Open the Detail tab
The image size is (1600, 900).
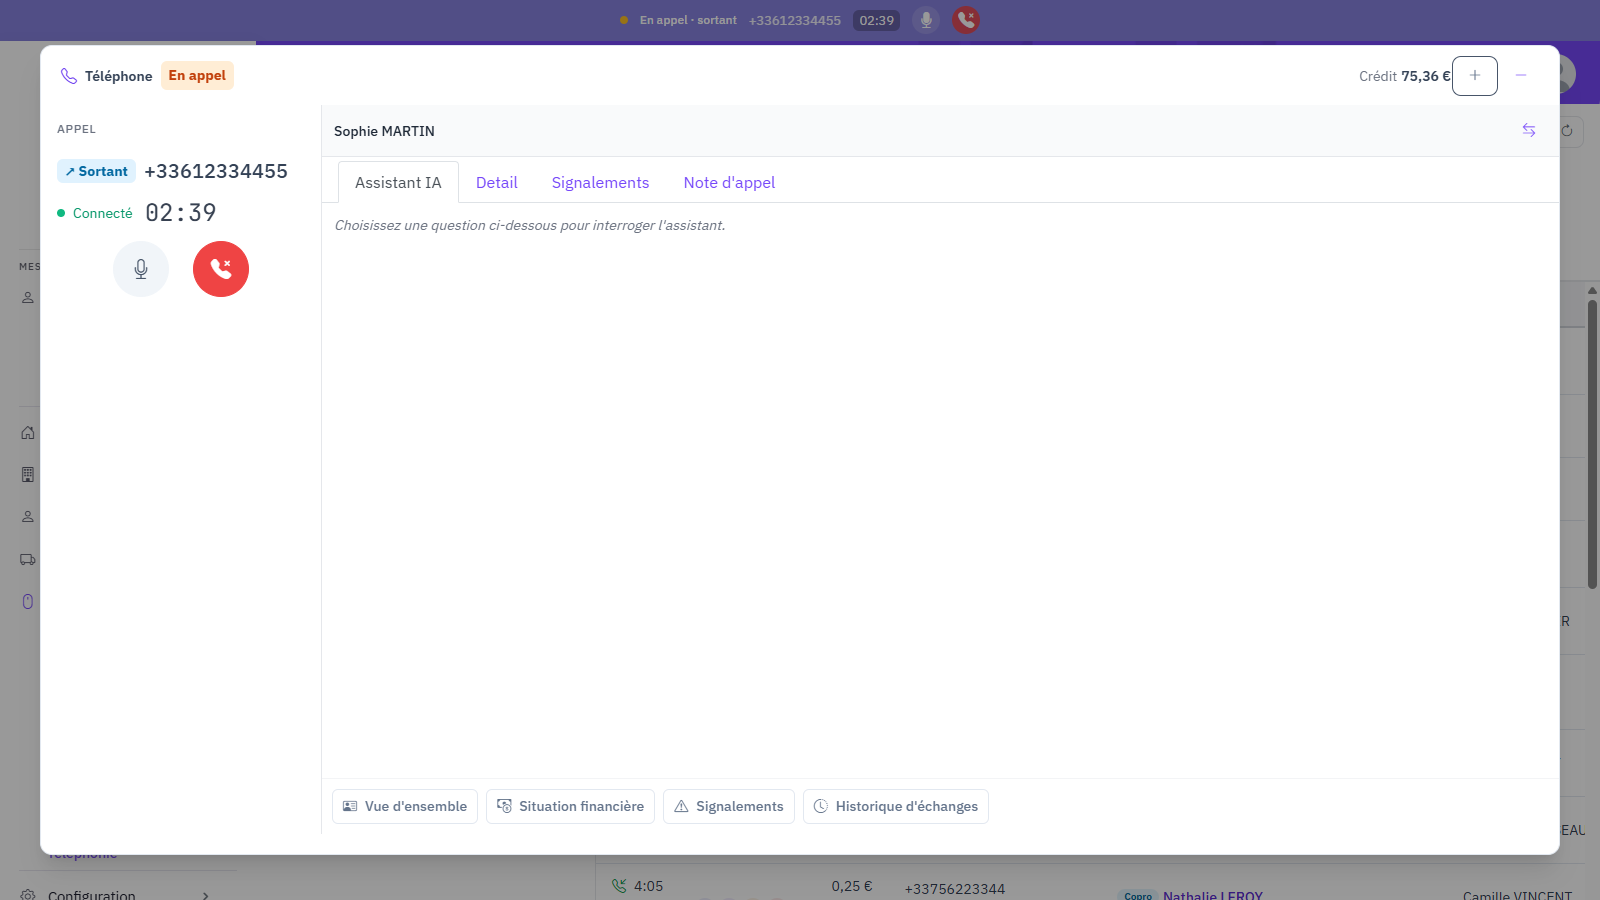point(497,182)
